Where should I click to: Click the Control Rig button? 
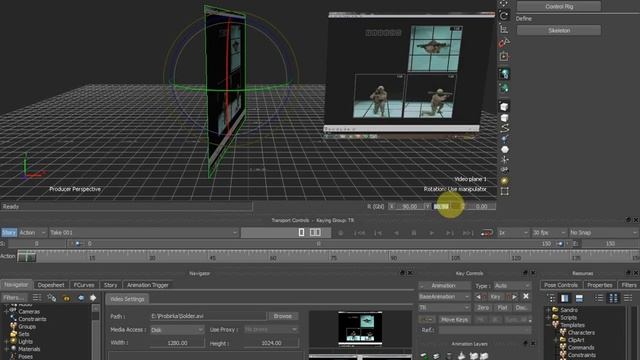[x=559, y=6]
